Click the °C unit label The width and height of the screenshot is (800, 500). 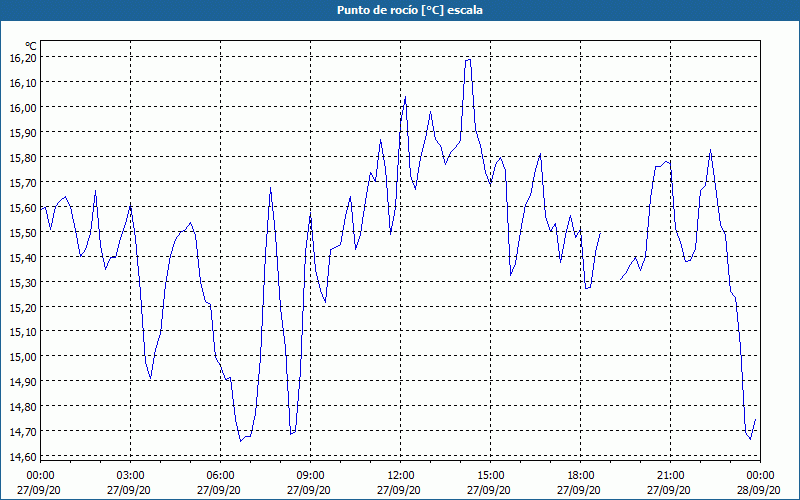[x=31, y=46]
